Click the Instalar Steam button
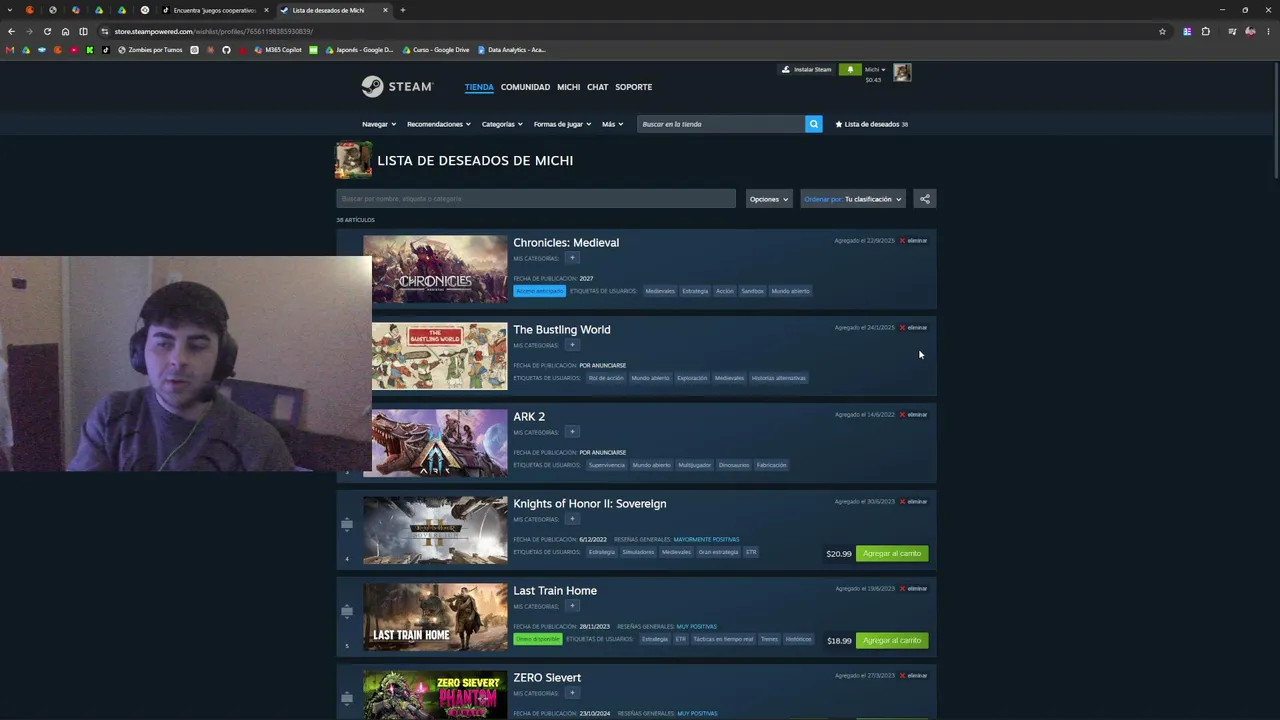This screenshot has width=1280, height=720. click(806, 70)
